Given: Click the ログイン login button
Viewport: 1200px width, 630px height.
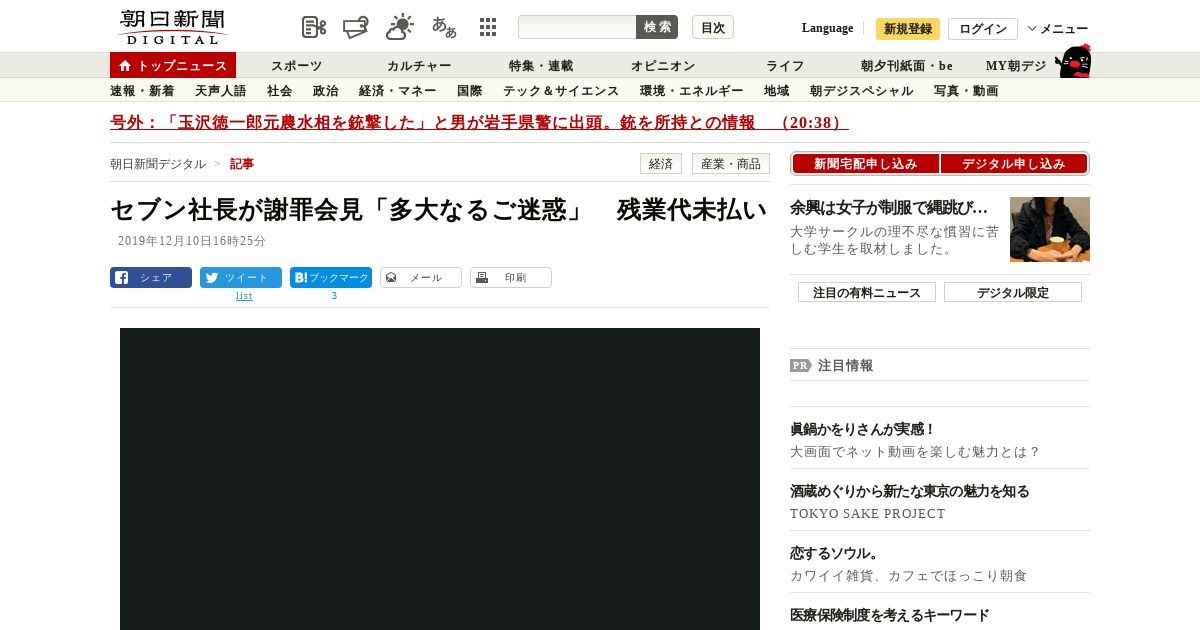Looking at the screenshot, I should [x=983, y=29].
